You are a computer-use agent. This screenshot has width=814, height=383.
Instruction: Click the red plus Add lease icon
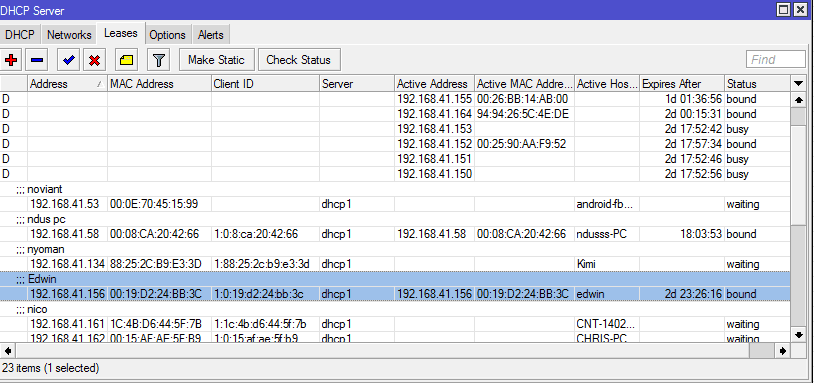coord(10,60)
